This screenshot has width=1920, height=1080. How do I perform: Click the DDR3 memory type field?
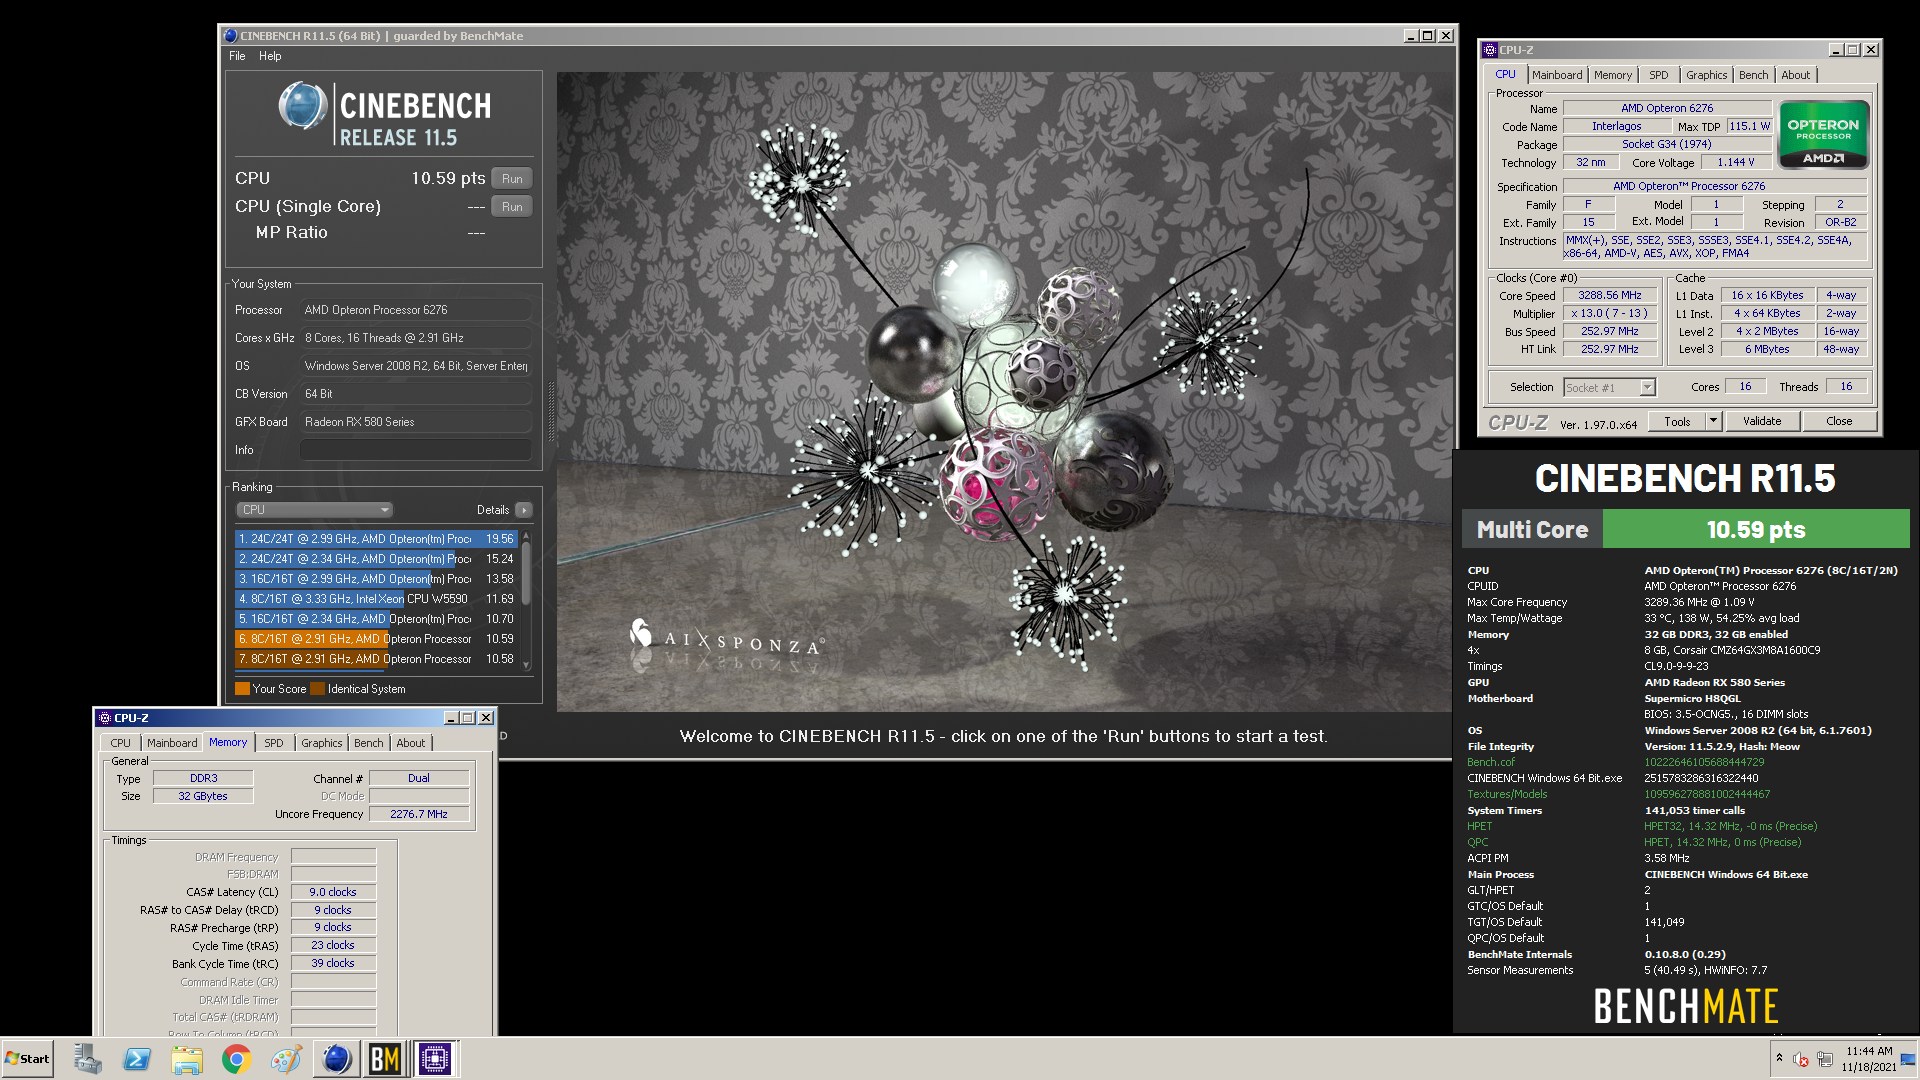point(203,778)
